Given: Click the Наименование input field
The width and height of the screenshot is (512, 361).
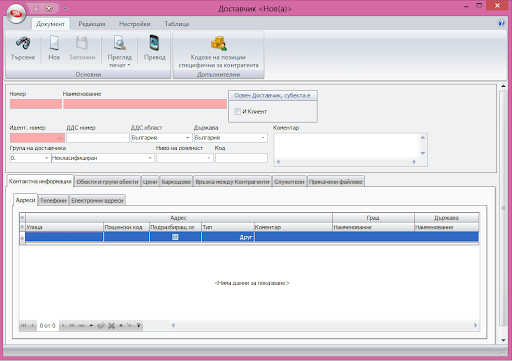Looking at the screenshot, I should point(145,104).
